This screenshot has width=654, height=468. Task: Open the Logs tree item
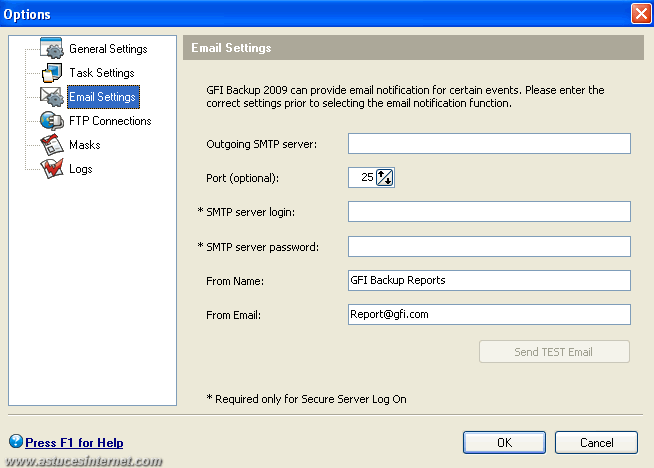(80, 169)
